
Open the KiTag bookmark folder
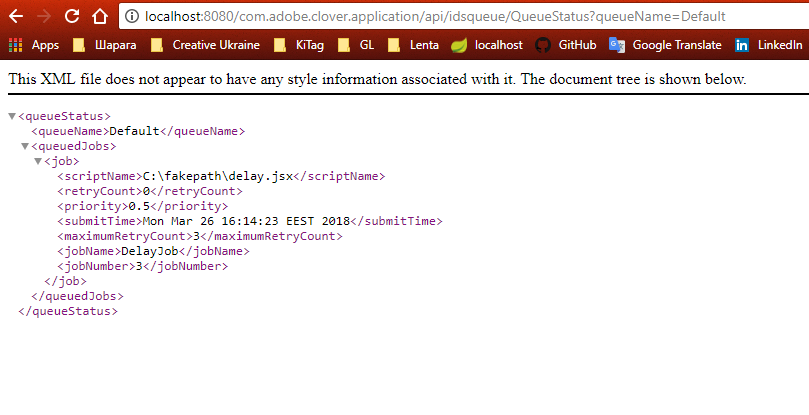click(299, 45)
